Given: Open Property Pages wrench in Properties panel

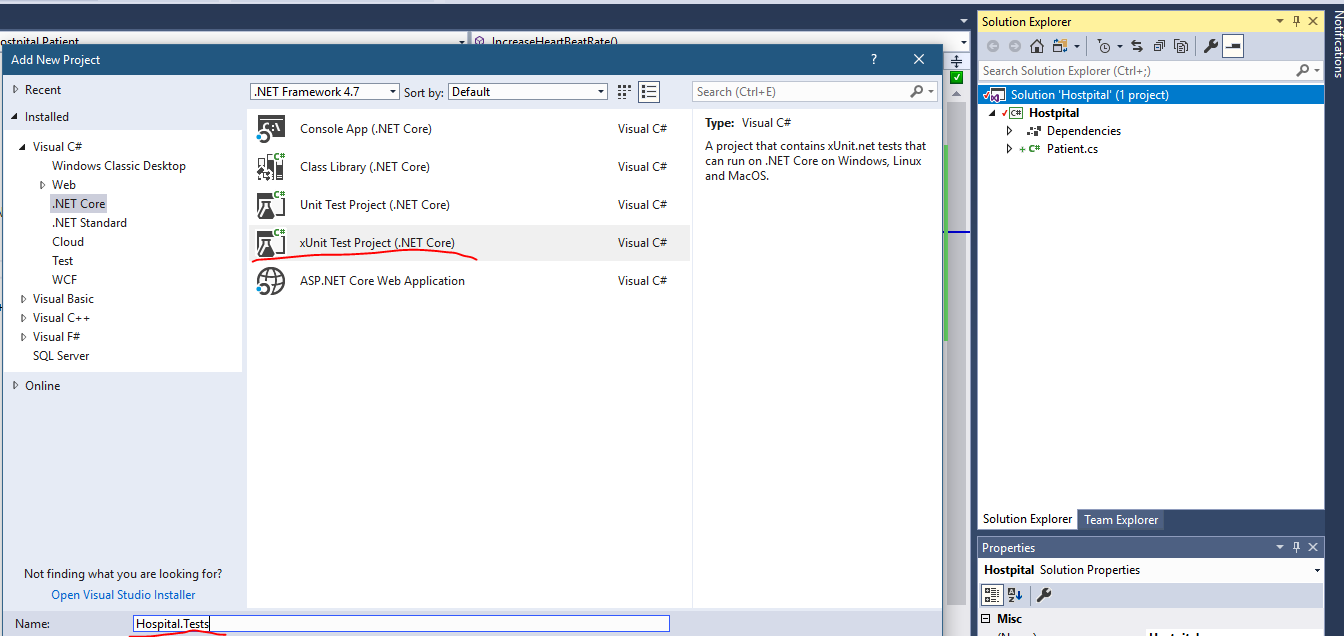Looking at the screenshot, I should [1044, 595].
